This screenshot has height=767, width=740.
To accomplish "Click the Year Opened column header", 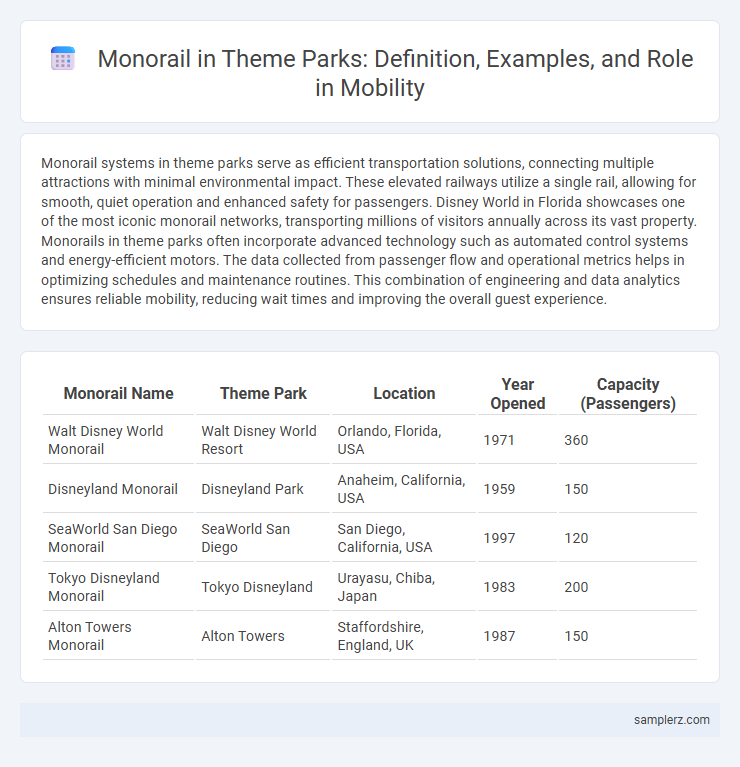I will (517, 394).
